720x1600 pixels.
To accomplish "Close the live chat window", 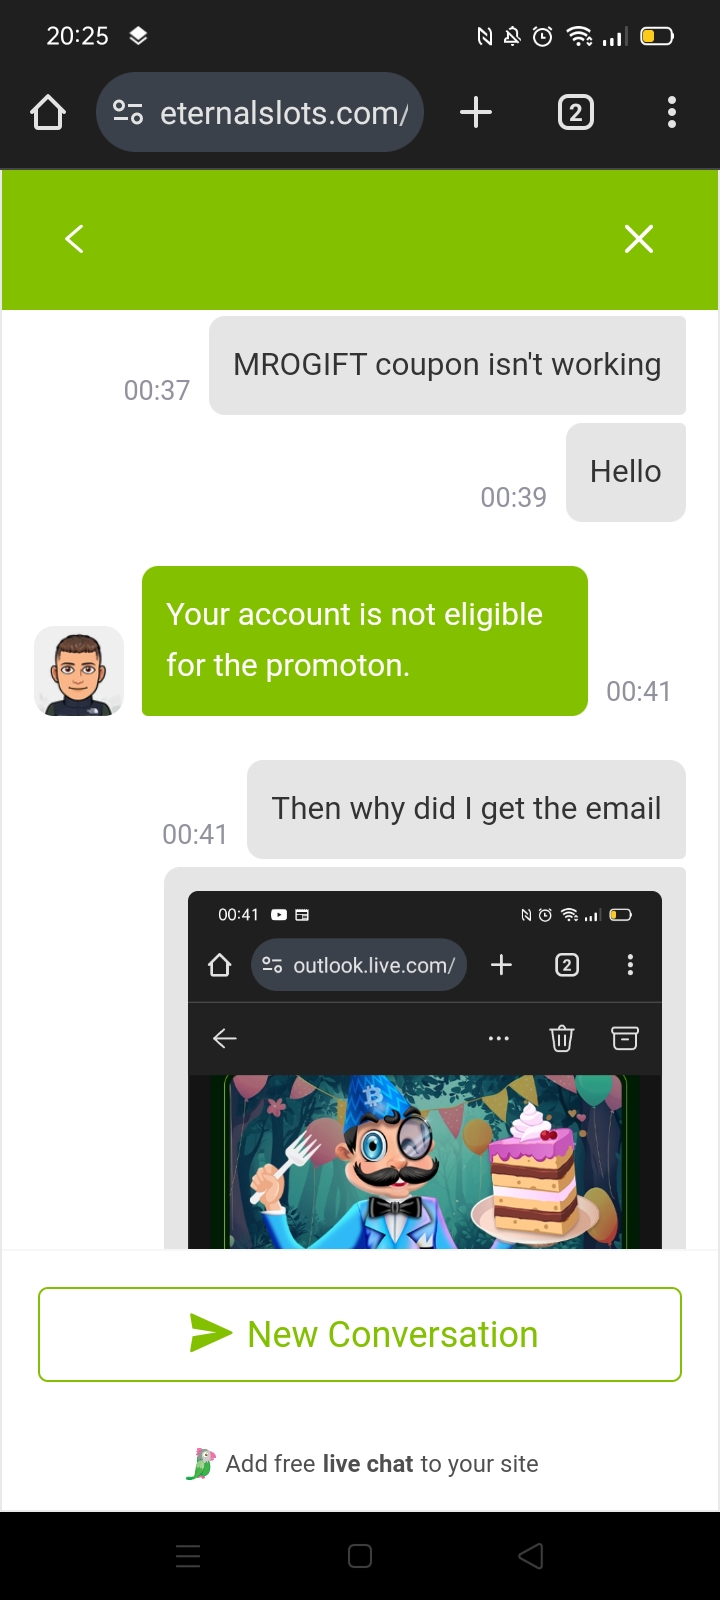I will pyautogui.click(x=639, y=239).
